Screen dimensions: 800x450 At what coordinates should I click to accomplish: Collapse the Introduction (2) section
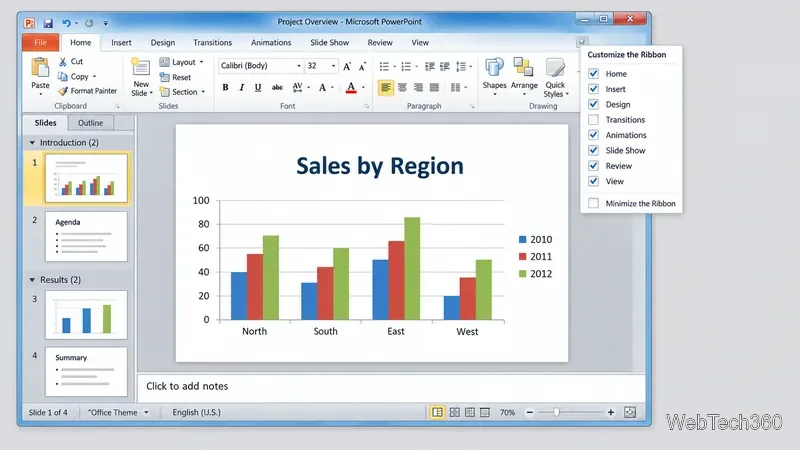tap(32, 142)
